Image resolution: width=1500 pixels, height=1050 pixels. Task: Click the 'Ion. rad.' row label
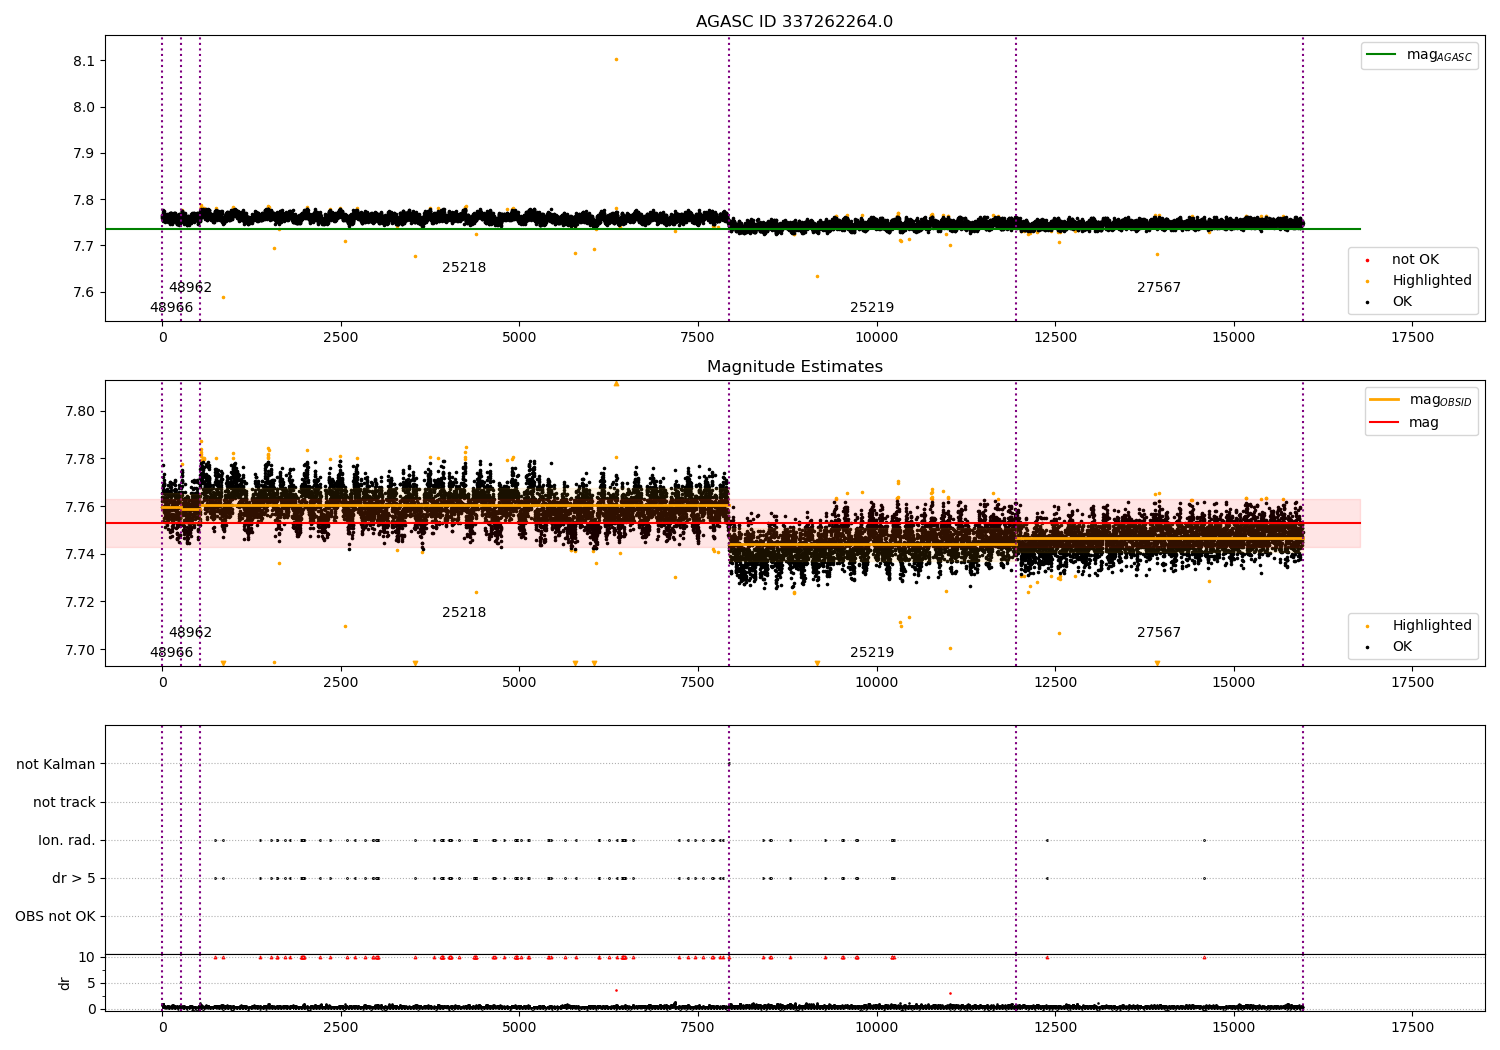pos(67,841)
